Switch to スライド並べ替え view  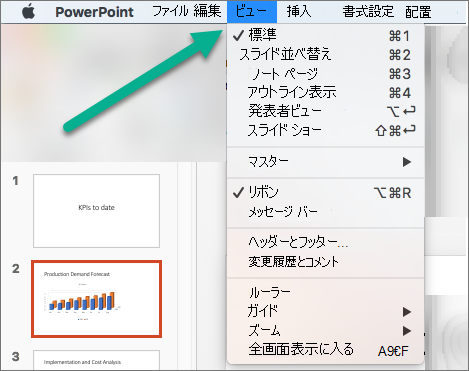coord(325,54)
